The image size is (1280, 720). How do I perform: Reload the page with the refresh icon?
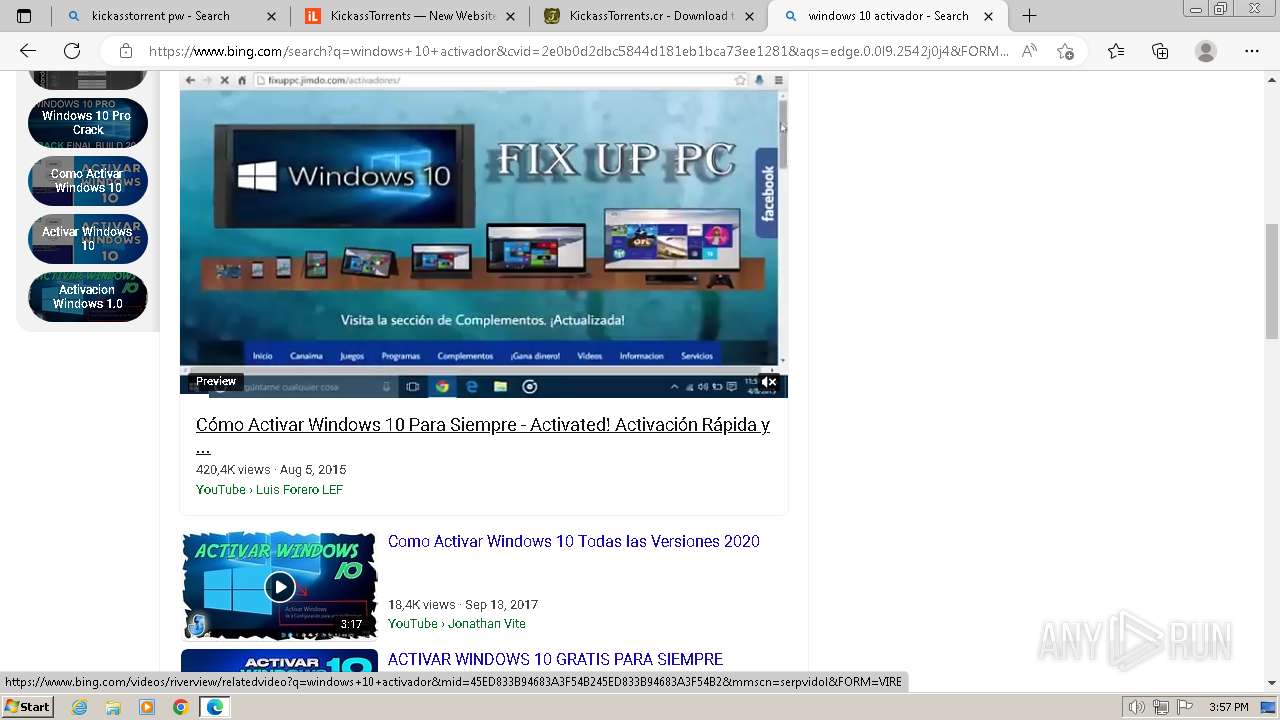(x=72, y=51)
